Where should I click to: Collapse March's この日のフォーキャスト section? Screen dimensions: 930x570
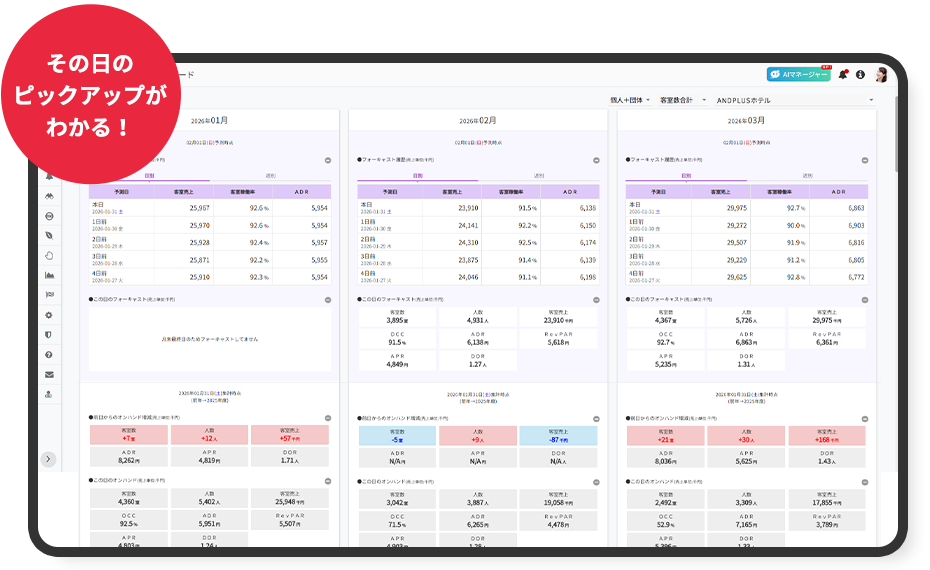click(x=866, y=299)
